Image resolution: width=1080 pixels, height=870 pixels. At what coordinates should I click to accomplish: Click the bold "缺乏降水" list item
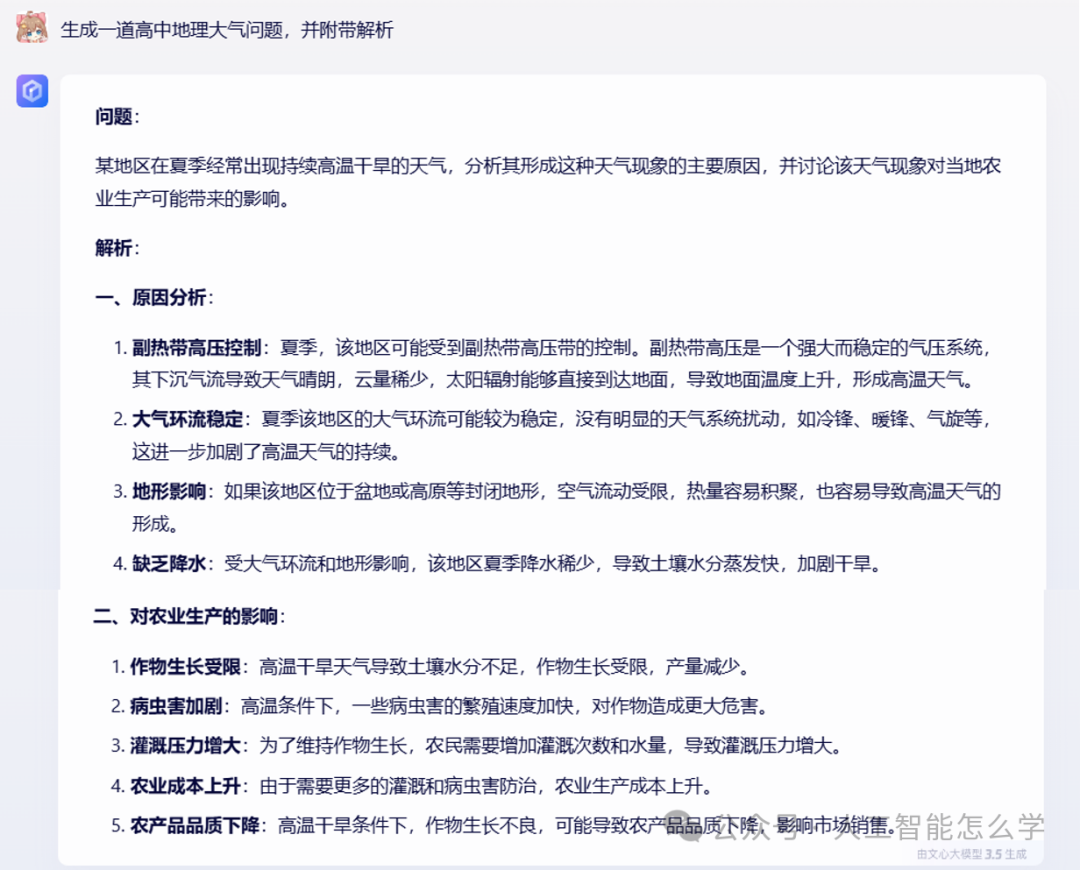coord(168,563)
